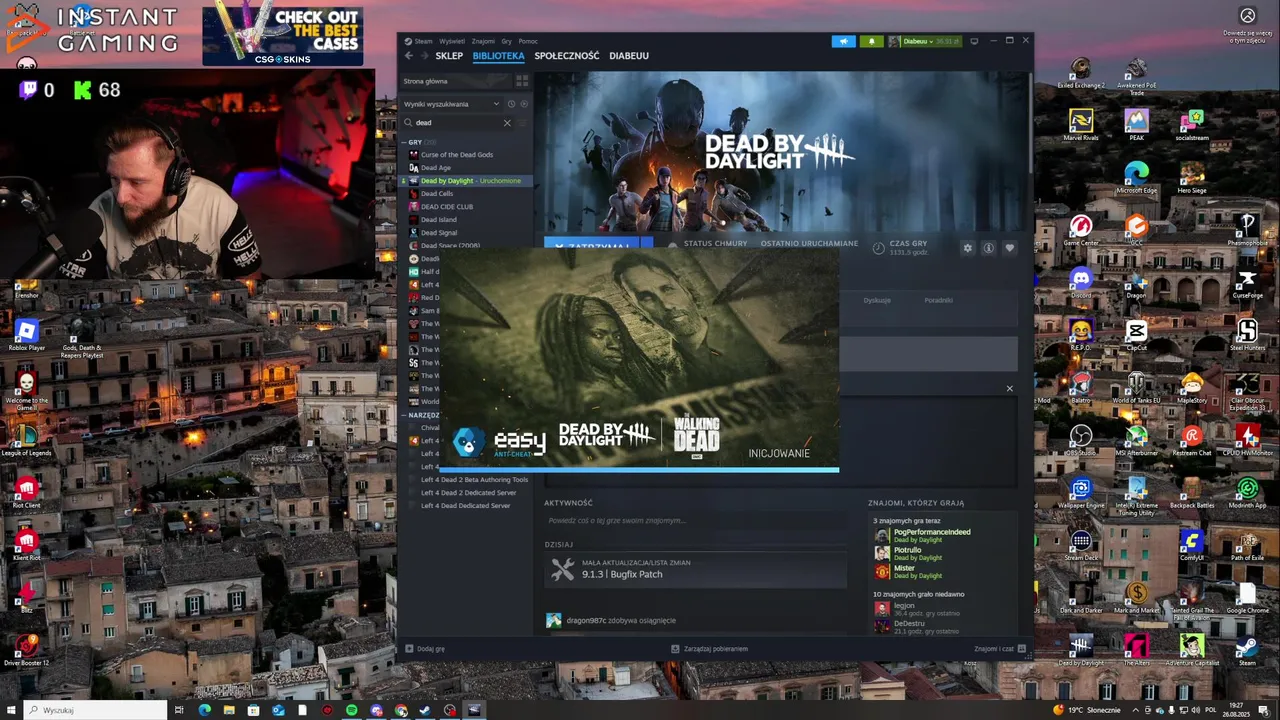This screenshot has width=1280, height=720.
Task: Click the library search field
Action: (457, 123)
